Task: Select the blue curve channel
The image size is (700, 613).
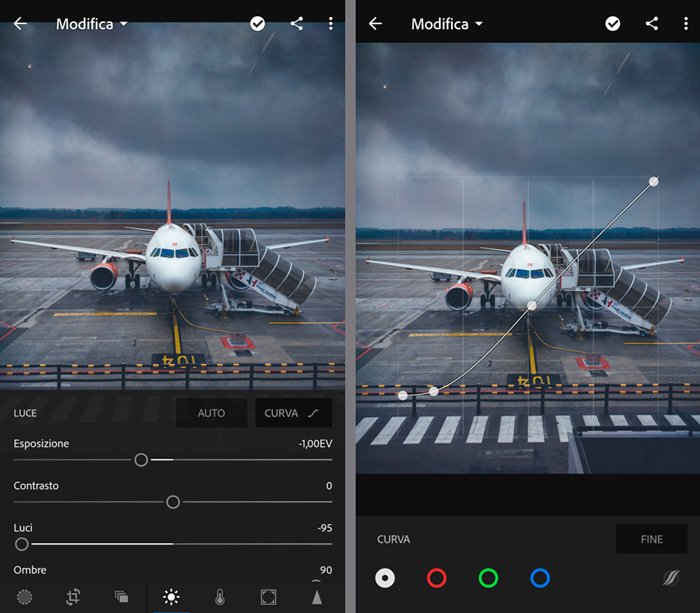Action: (540, 578)
